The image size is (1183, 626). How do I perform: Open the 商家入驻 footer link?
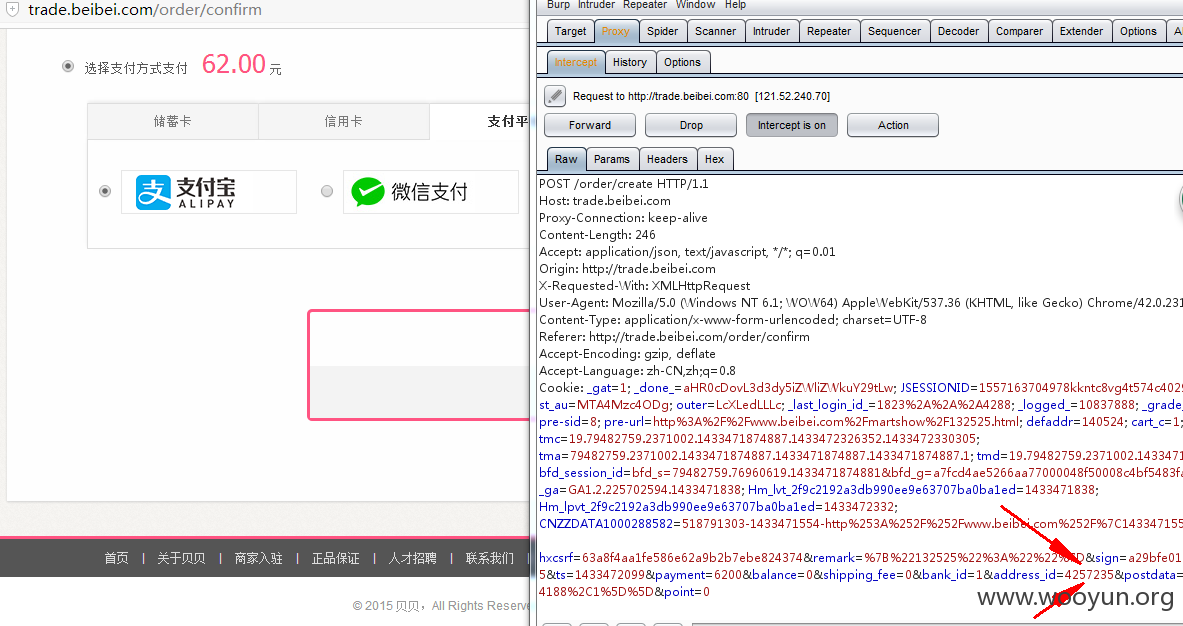(x=258, y=558)
